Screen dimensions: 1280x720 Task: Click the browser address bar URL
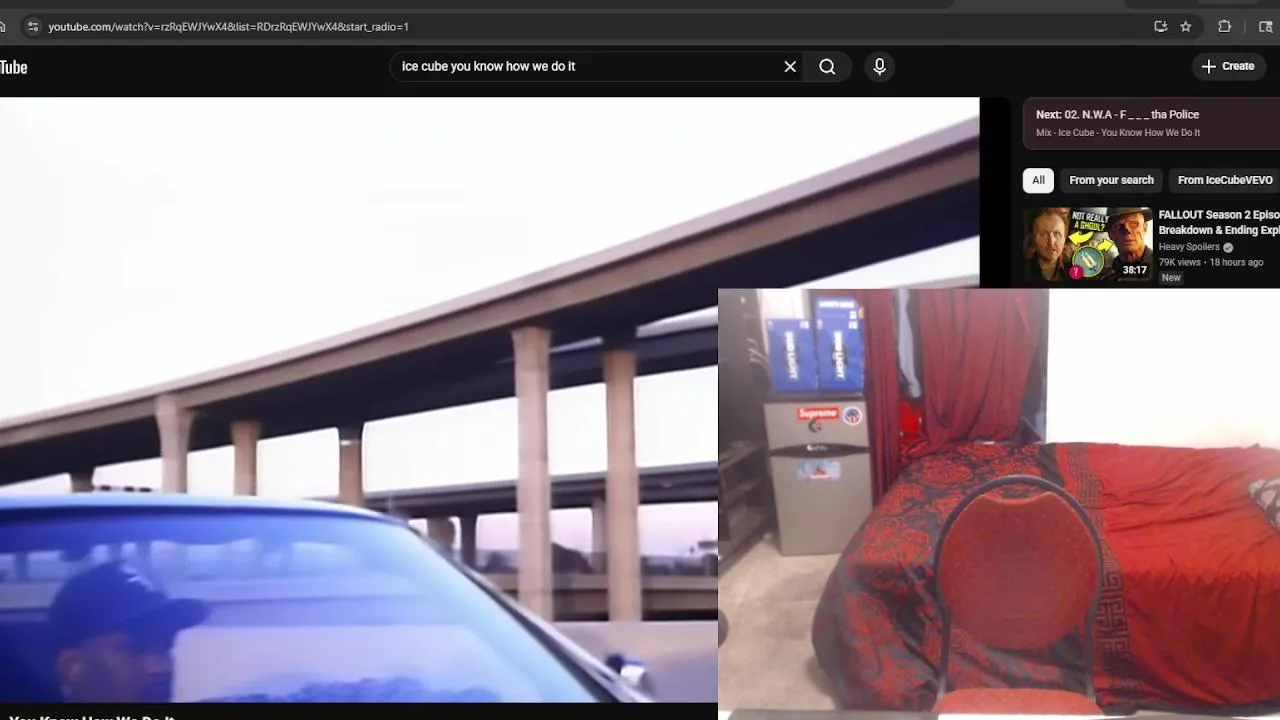[x=229, y=27]
